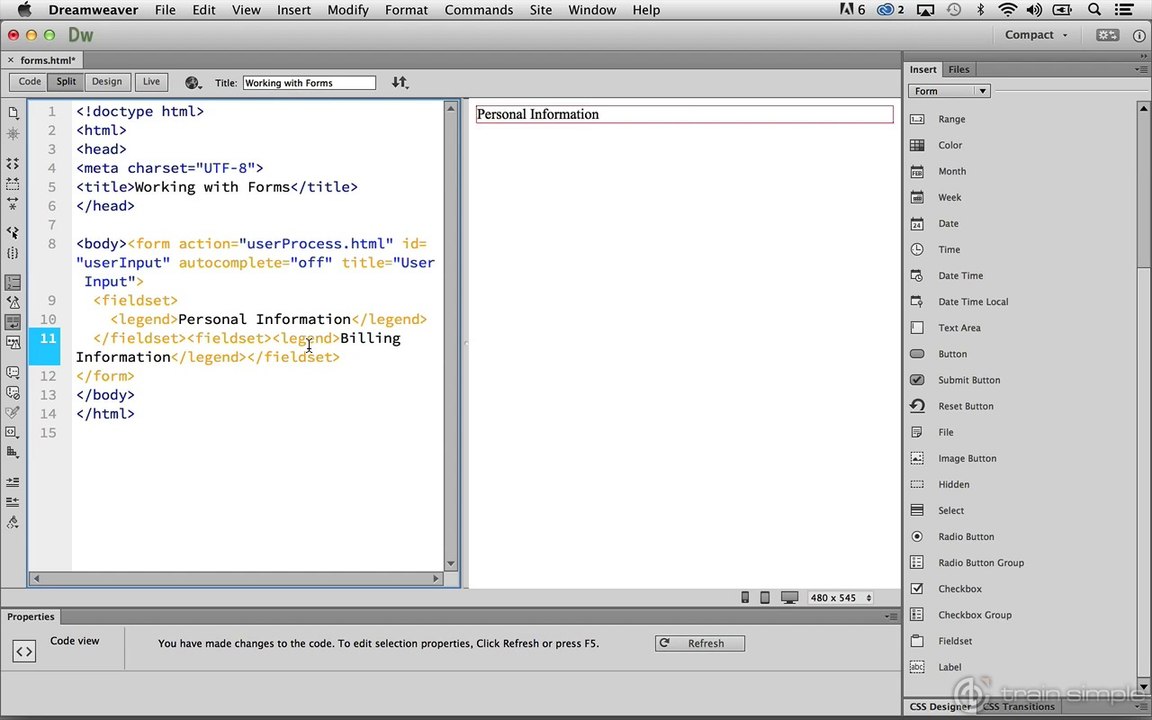1152x720 pixels.
Task: Click Sync Settings icon in application bar
Action: point(1107,35)
